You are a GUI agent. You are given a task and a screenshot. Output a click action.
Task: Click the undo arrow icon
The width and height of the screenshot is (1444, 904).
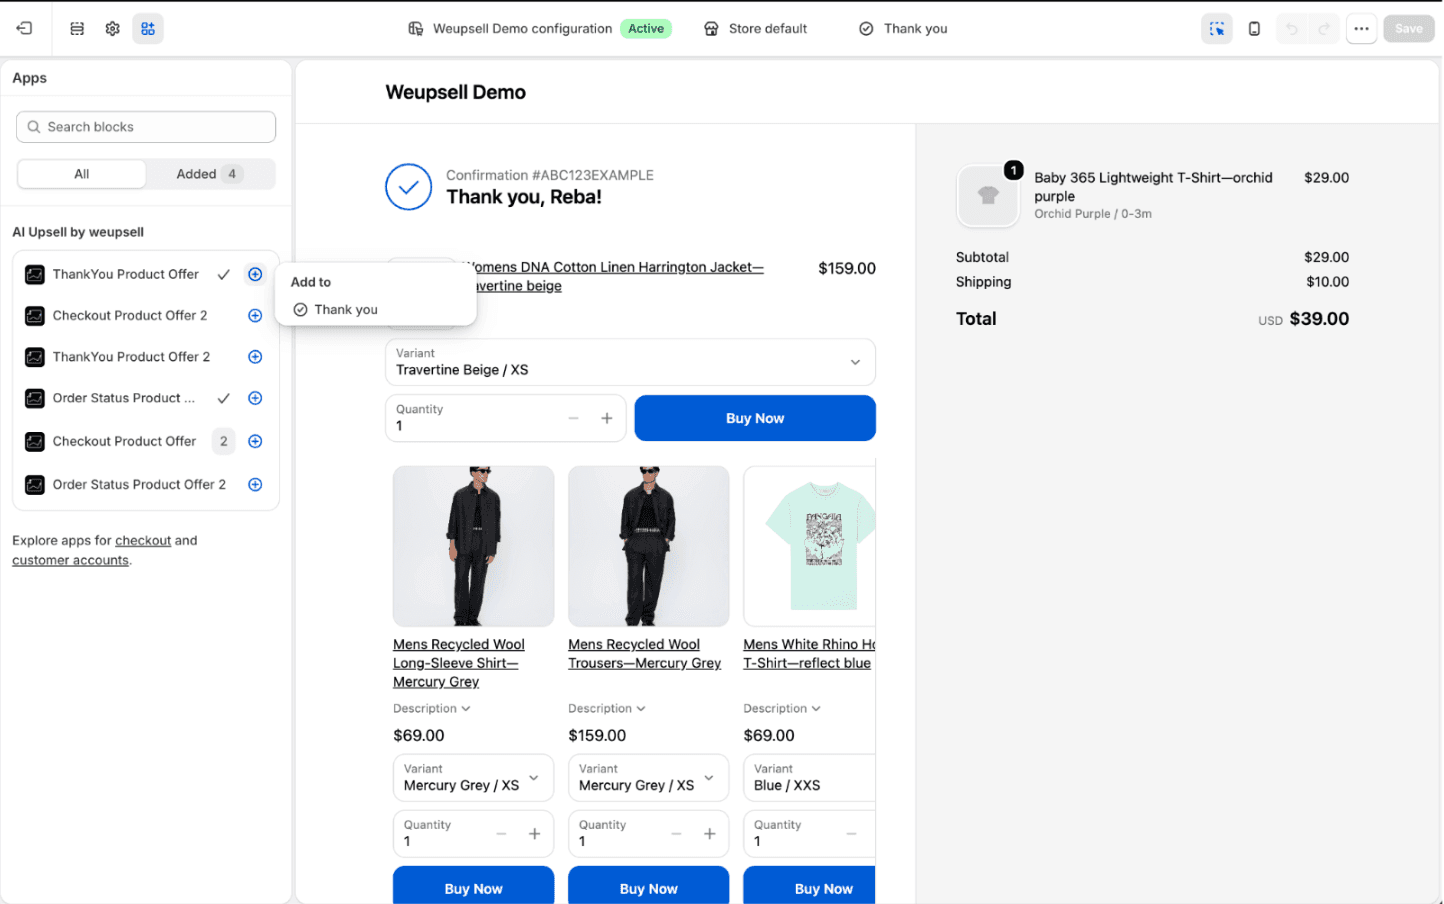coord(1291,28)
